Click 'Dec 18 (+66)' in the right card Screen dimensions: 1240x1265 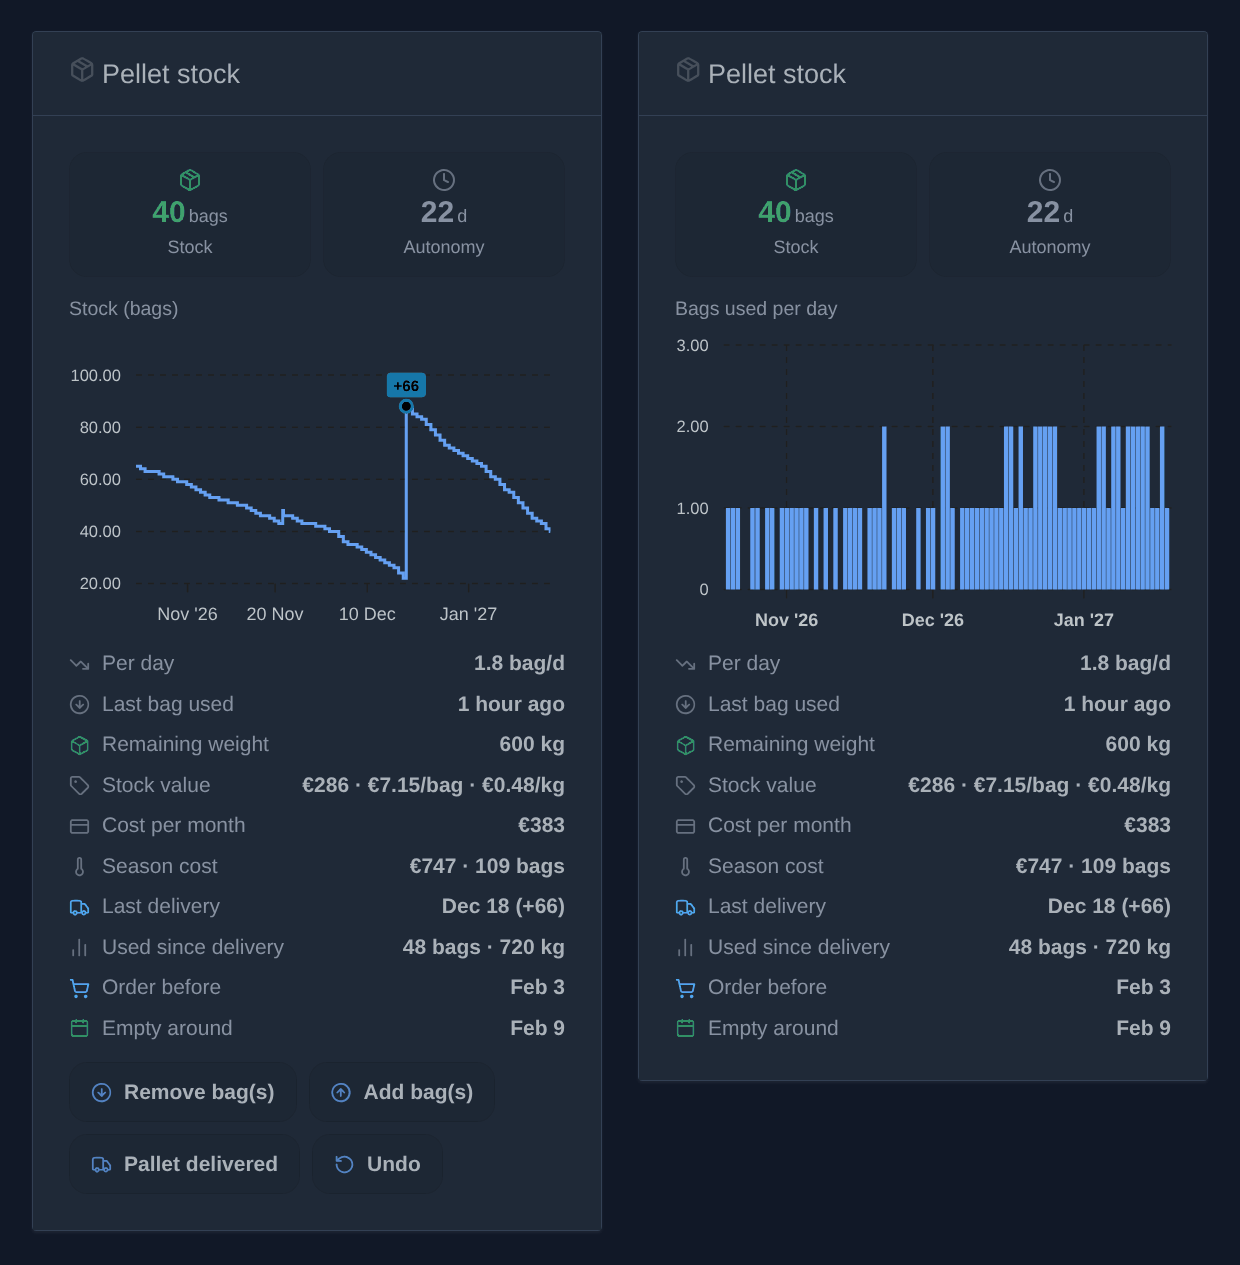pos(1109,906)
